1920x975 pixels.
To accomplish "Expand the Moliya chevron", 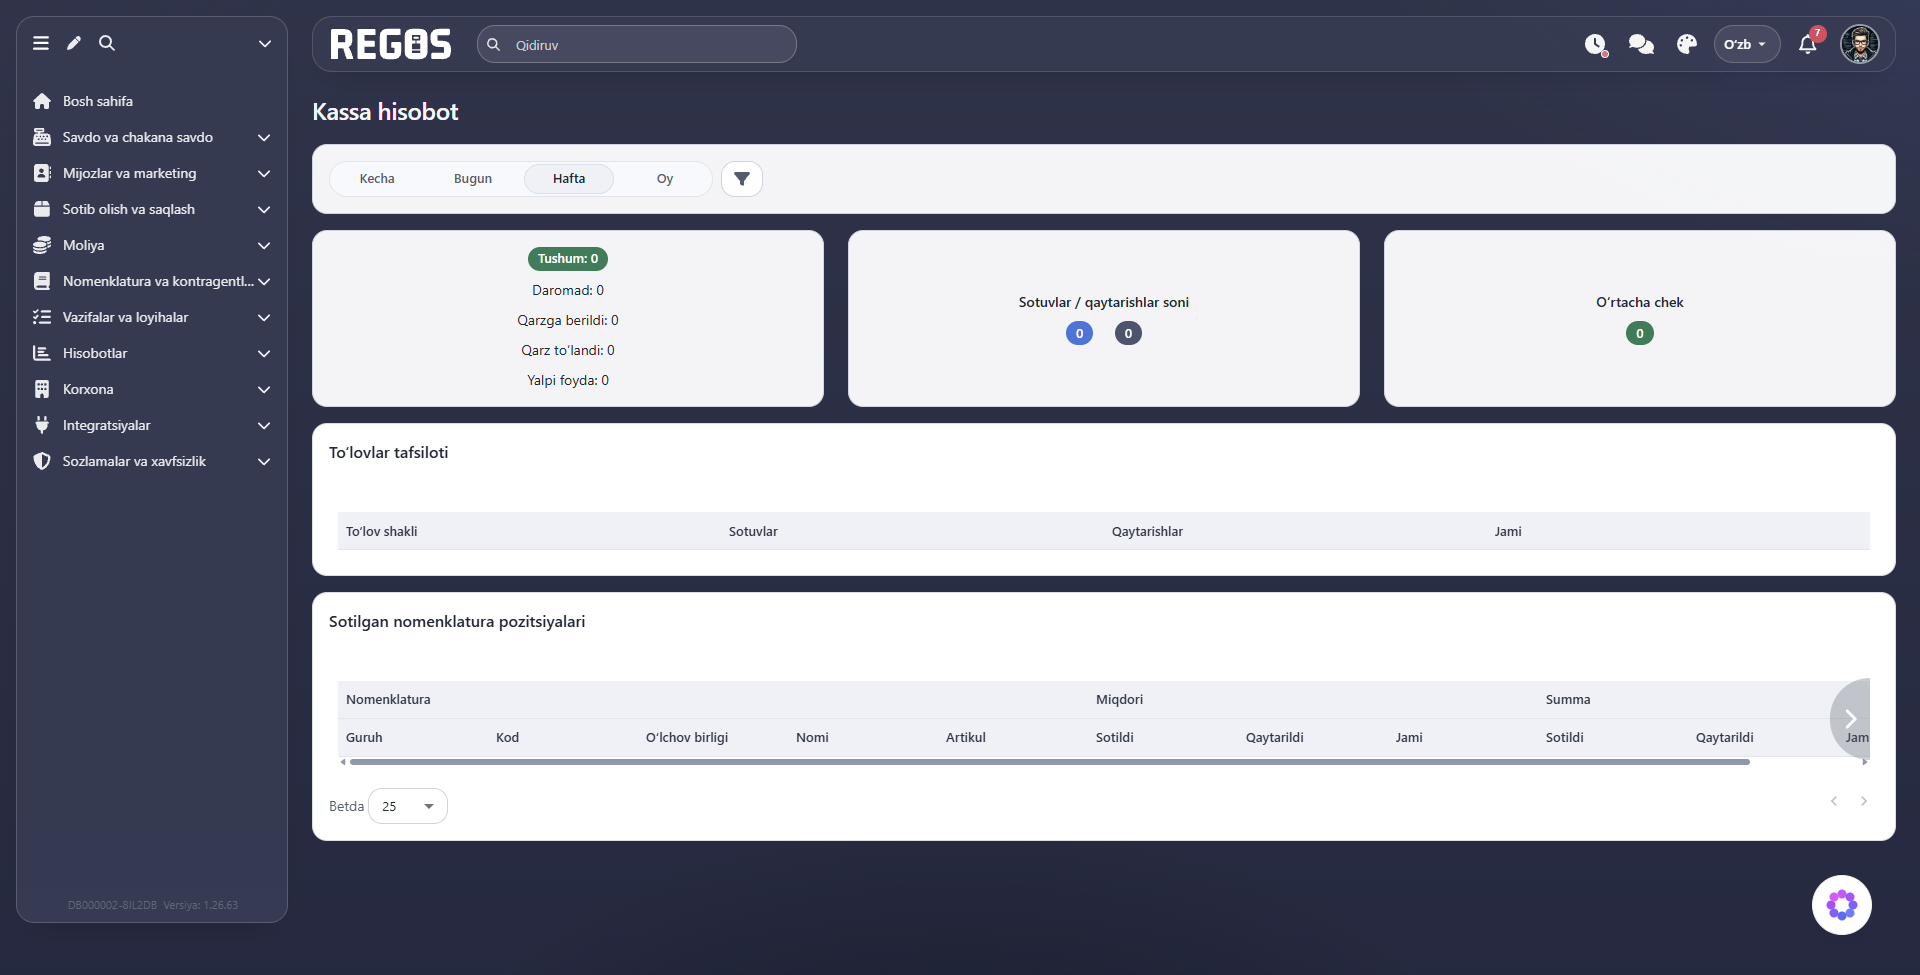I will (x=264, y=245).
